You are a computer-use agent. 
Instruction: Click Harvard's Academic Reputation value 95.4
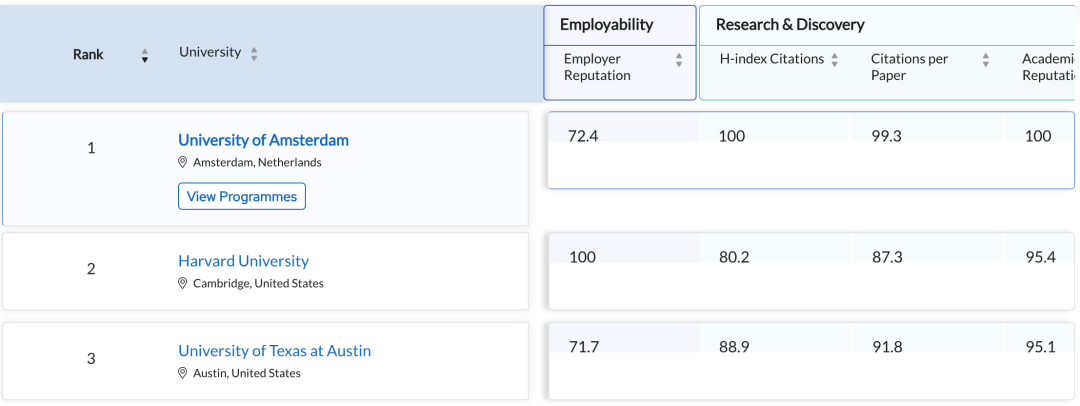pyautogui.click(x=1040, y=257)
